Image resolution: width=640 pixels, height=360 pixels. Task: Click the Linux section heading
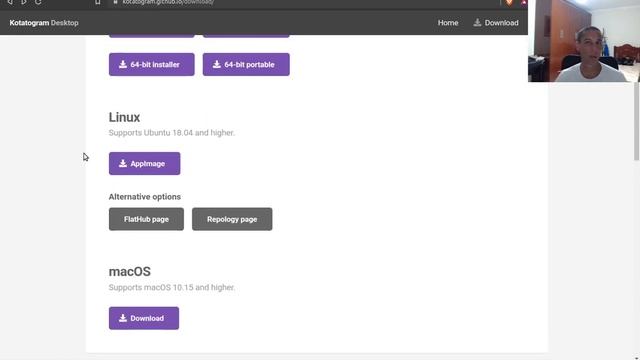tap(124, 117)
